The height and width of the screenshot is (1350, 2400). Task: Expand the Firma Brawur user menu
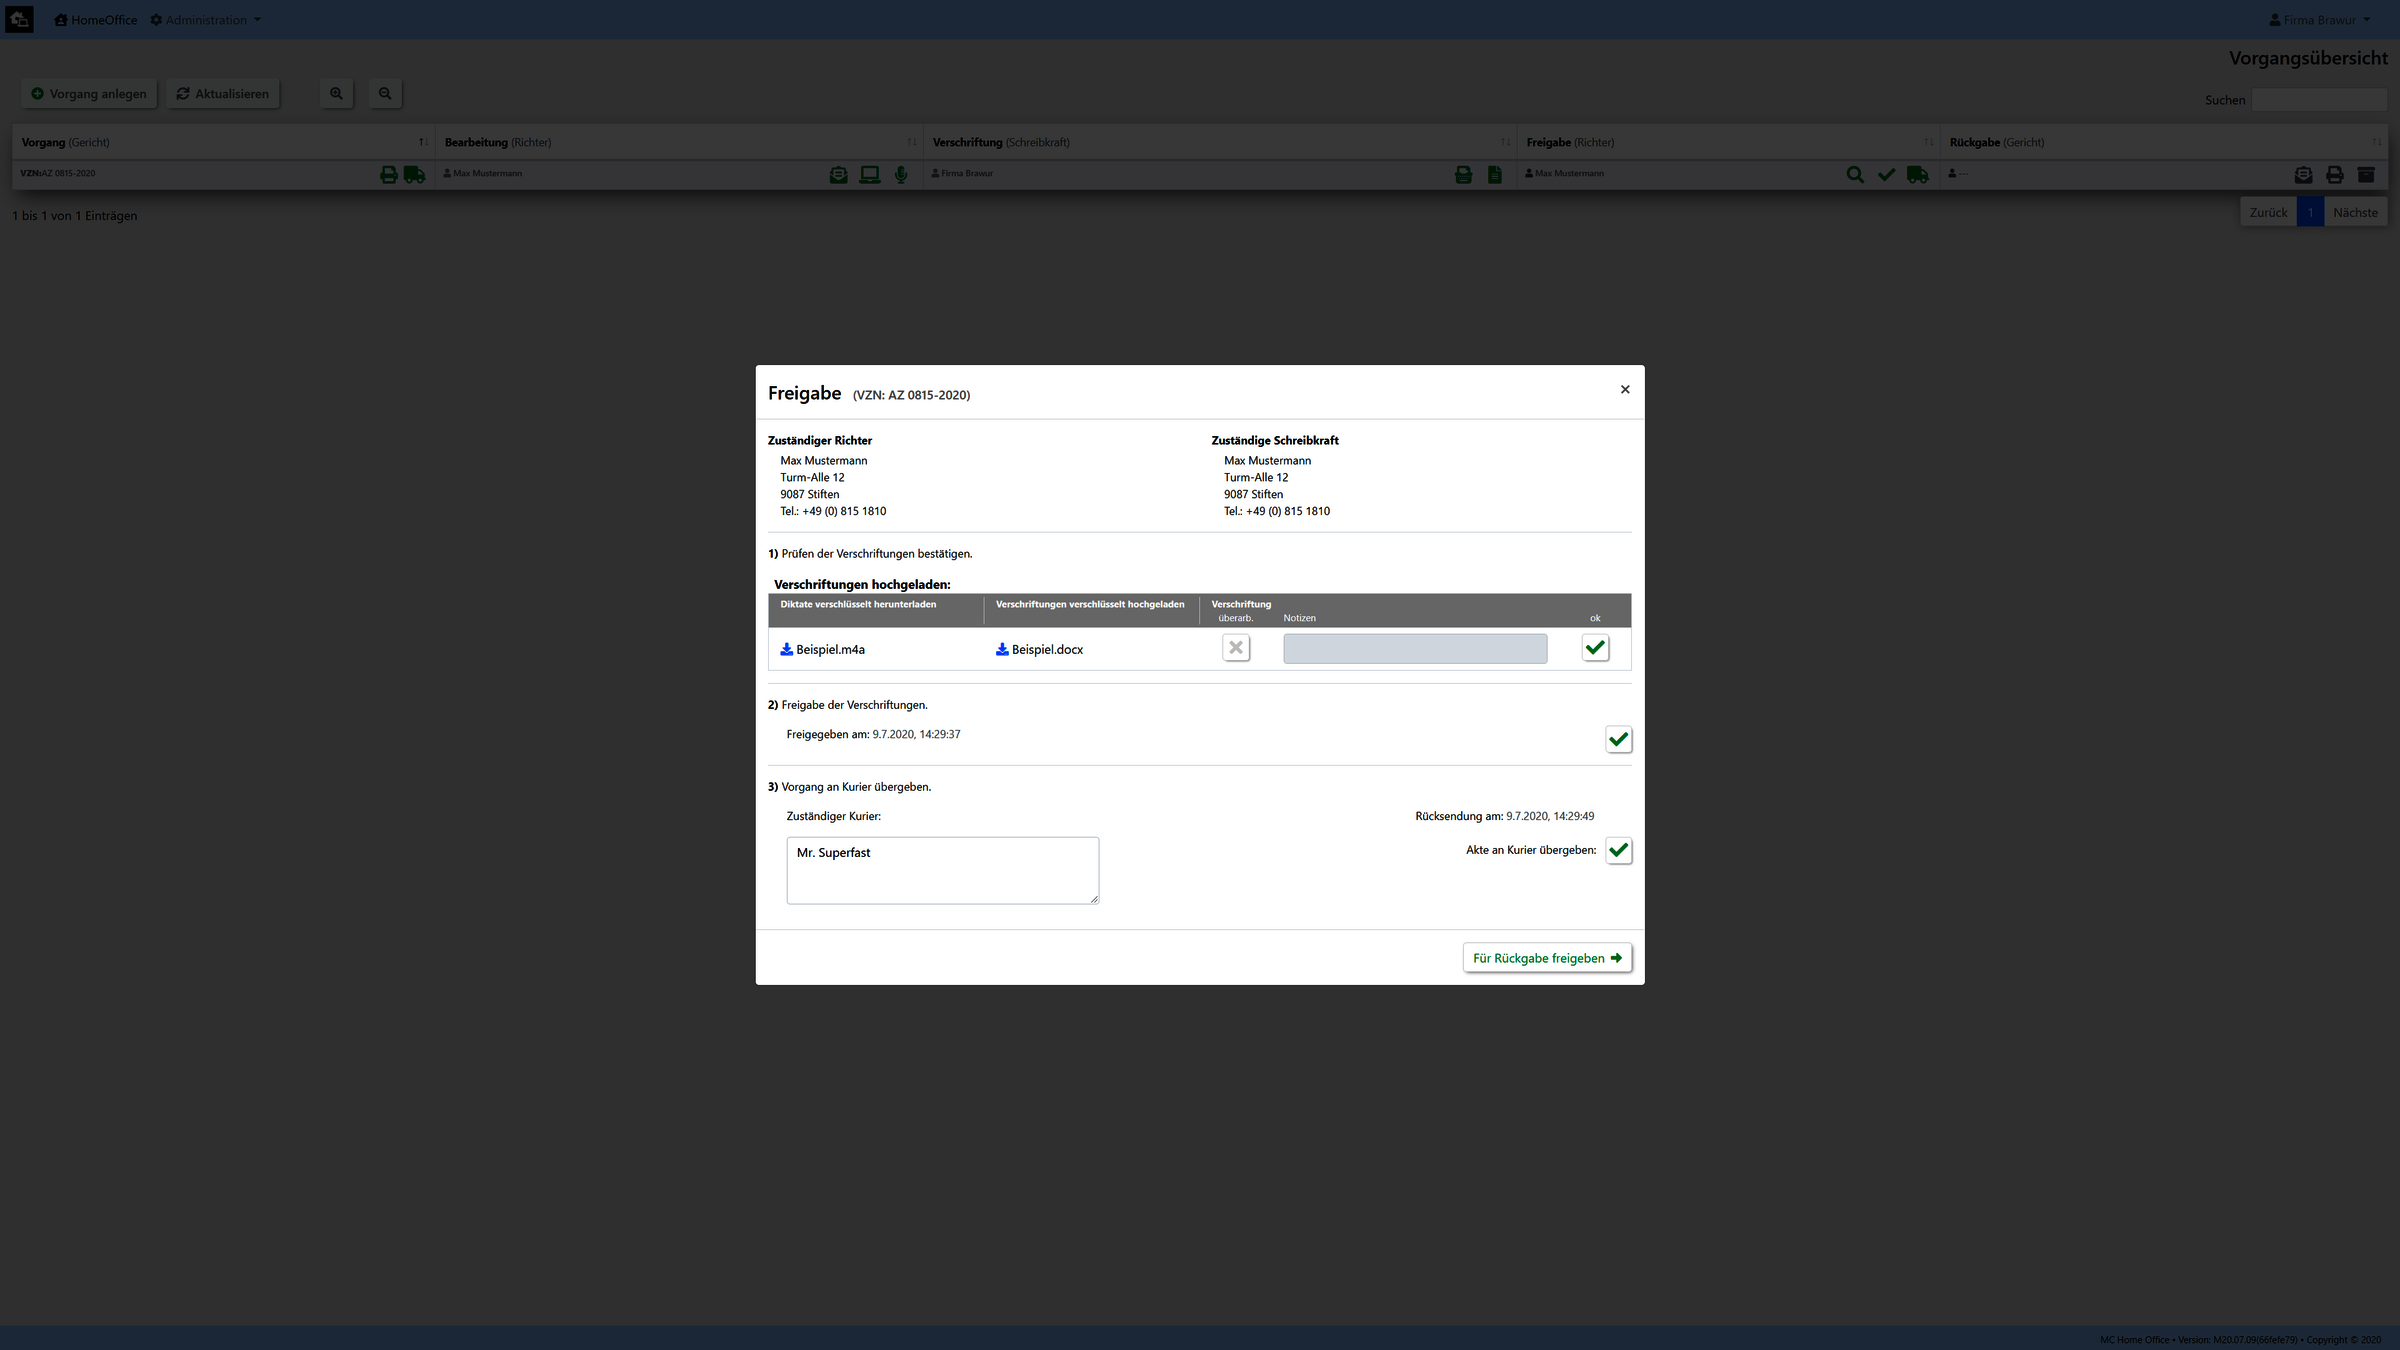[x=2319, y=20]
